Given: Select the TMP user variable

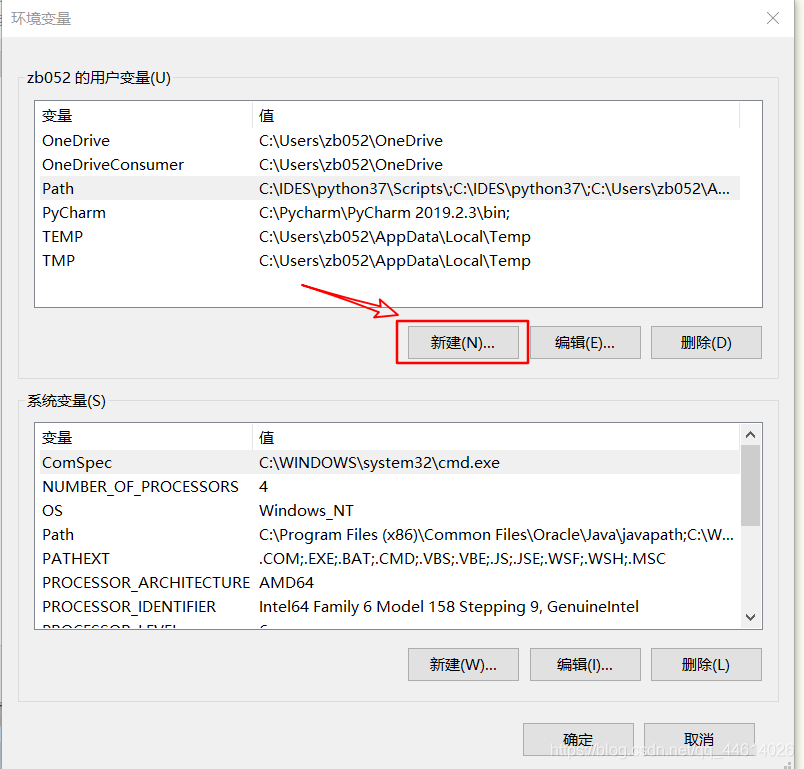Looking at the screenshot, I should tap(390, 260).
